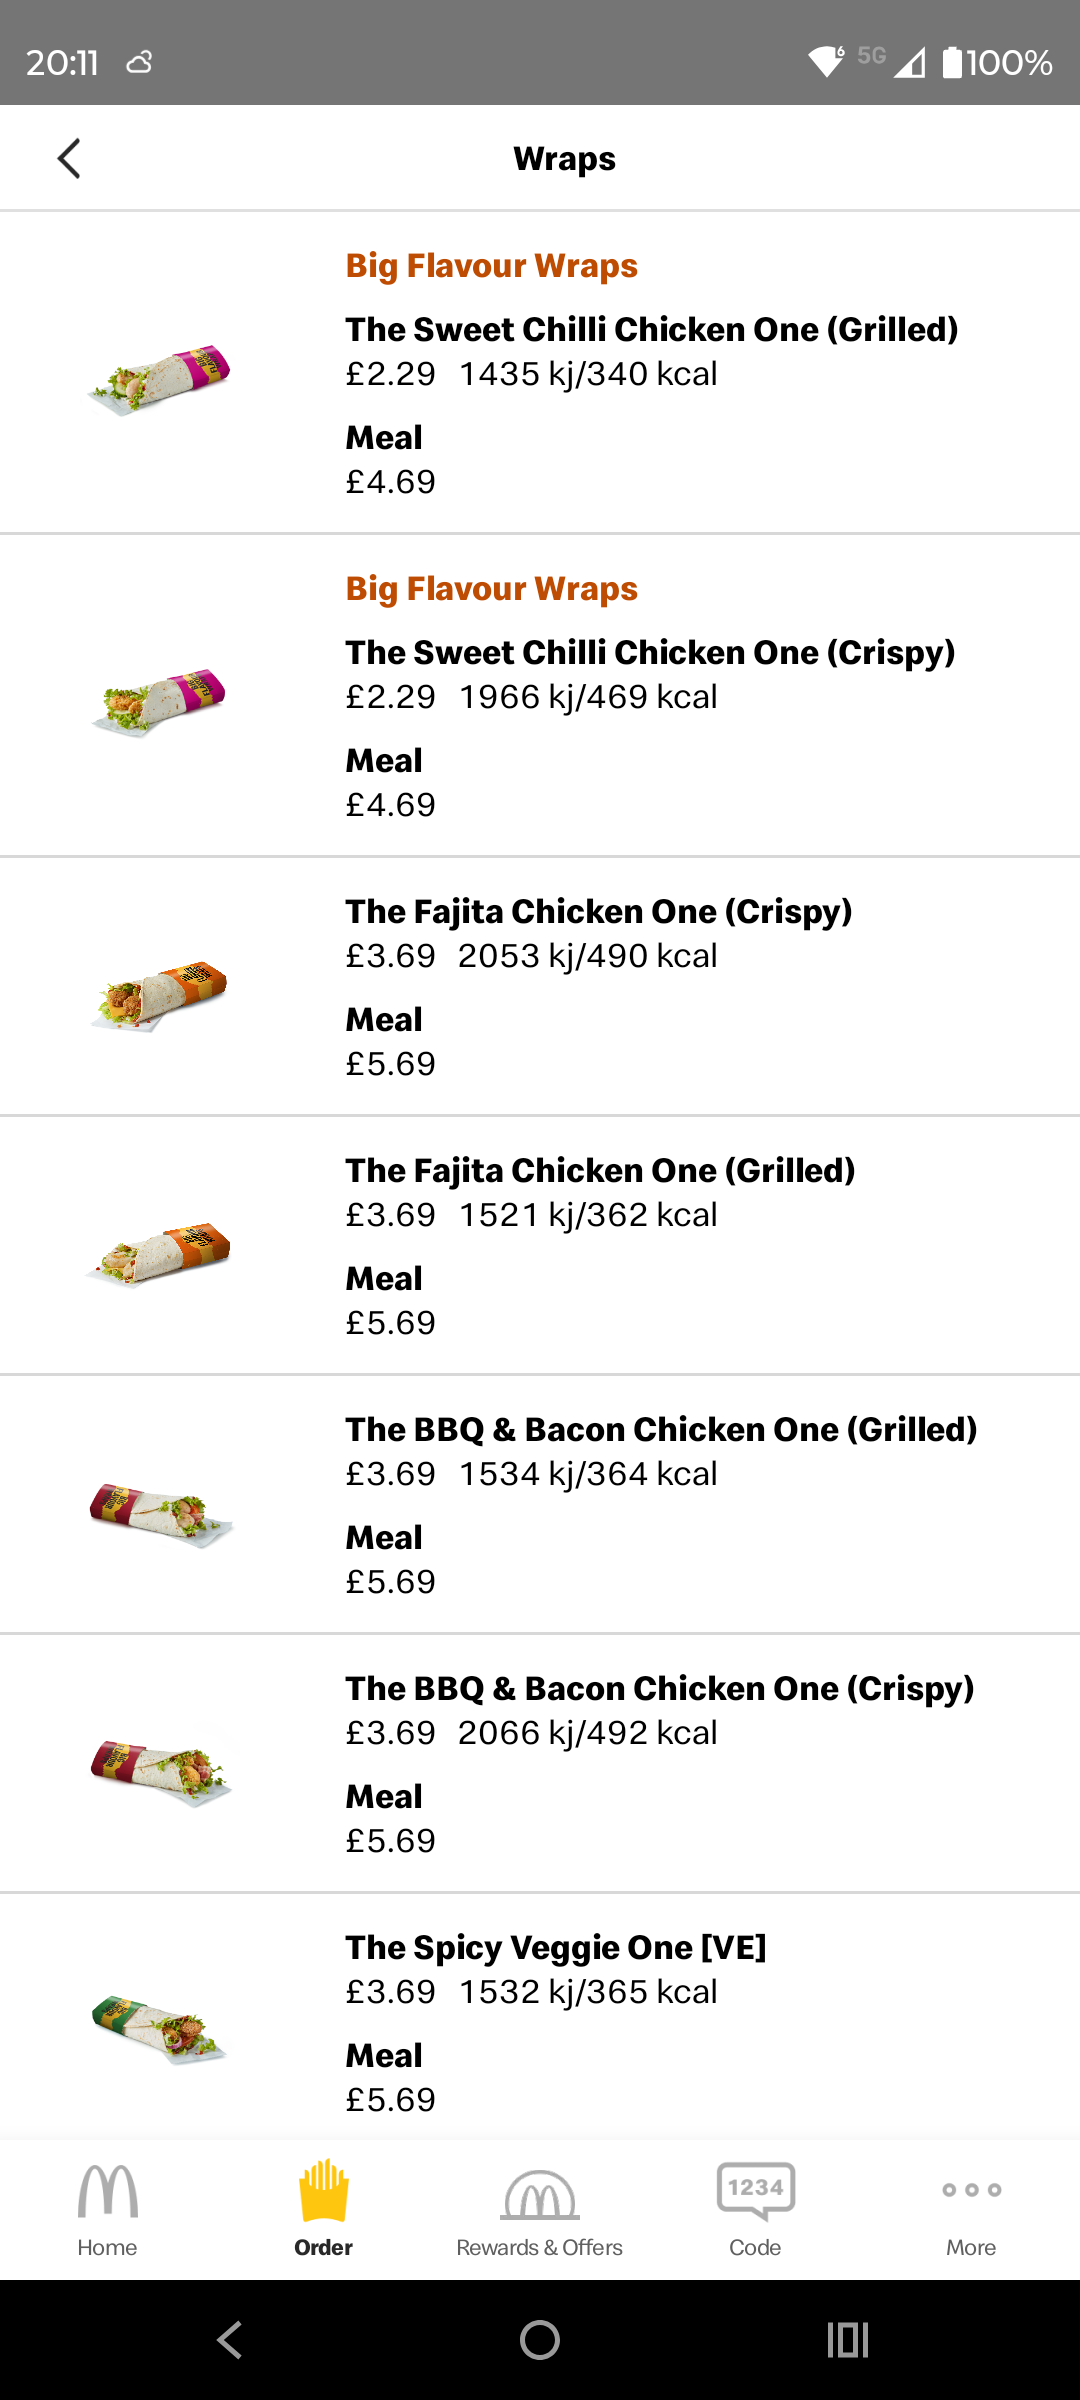Select Sweet Chilli Chicken One (Grilled) wrap

tap(651, 330)
